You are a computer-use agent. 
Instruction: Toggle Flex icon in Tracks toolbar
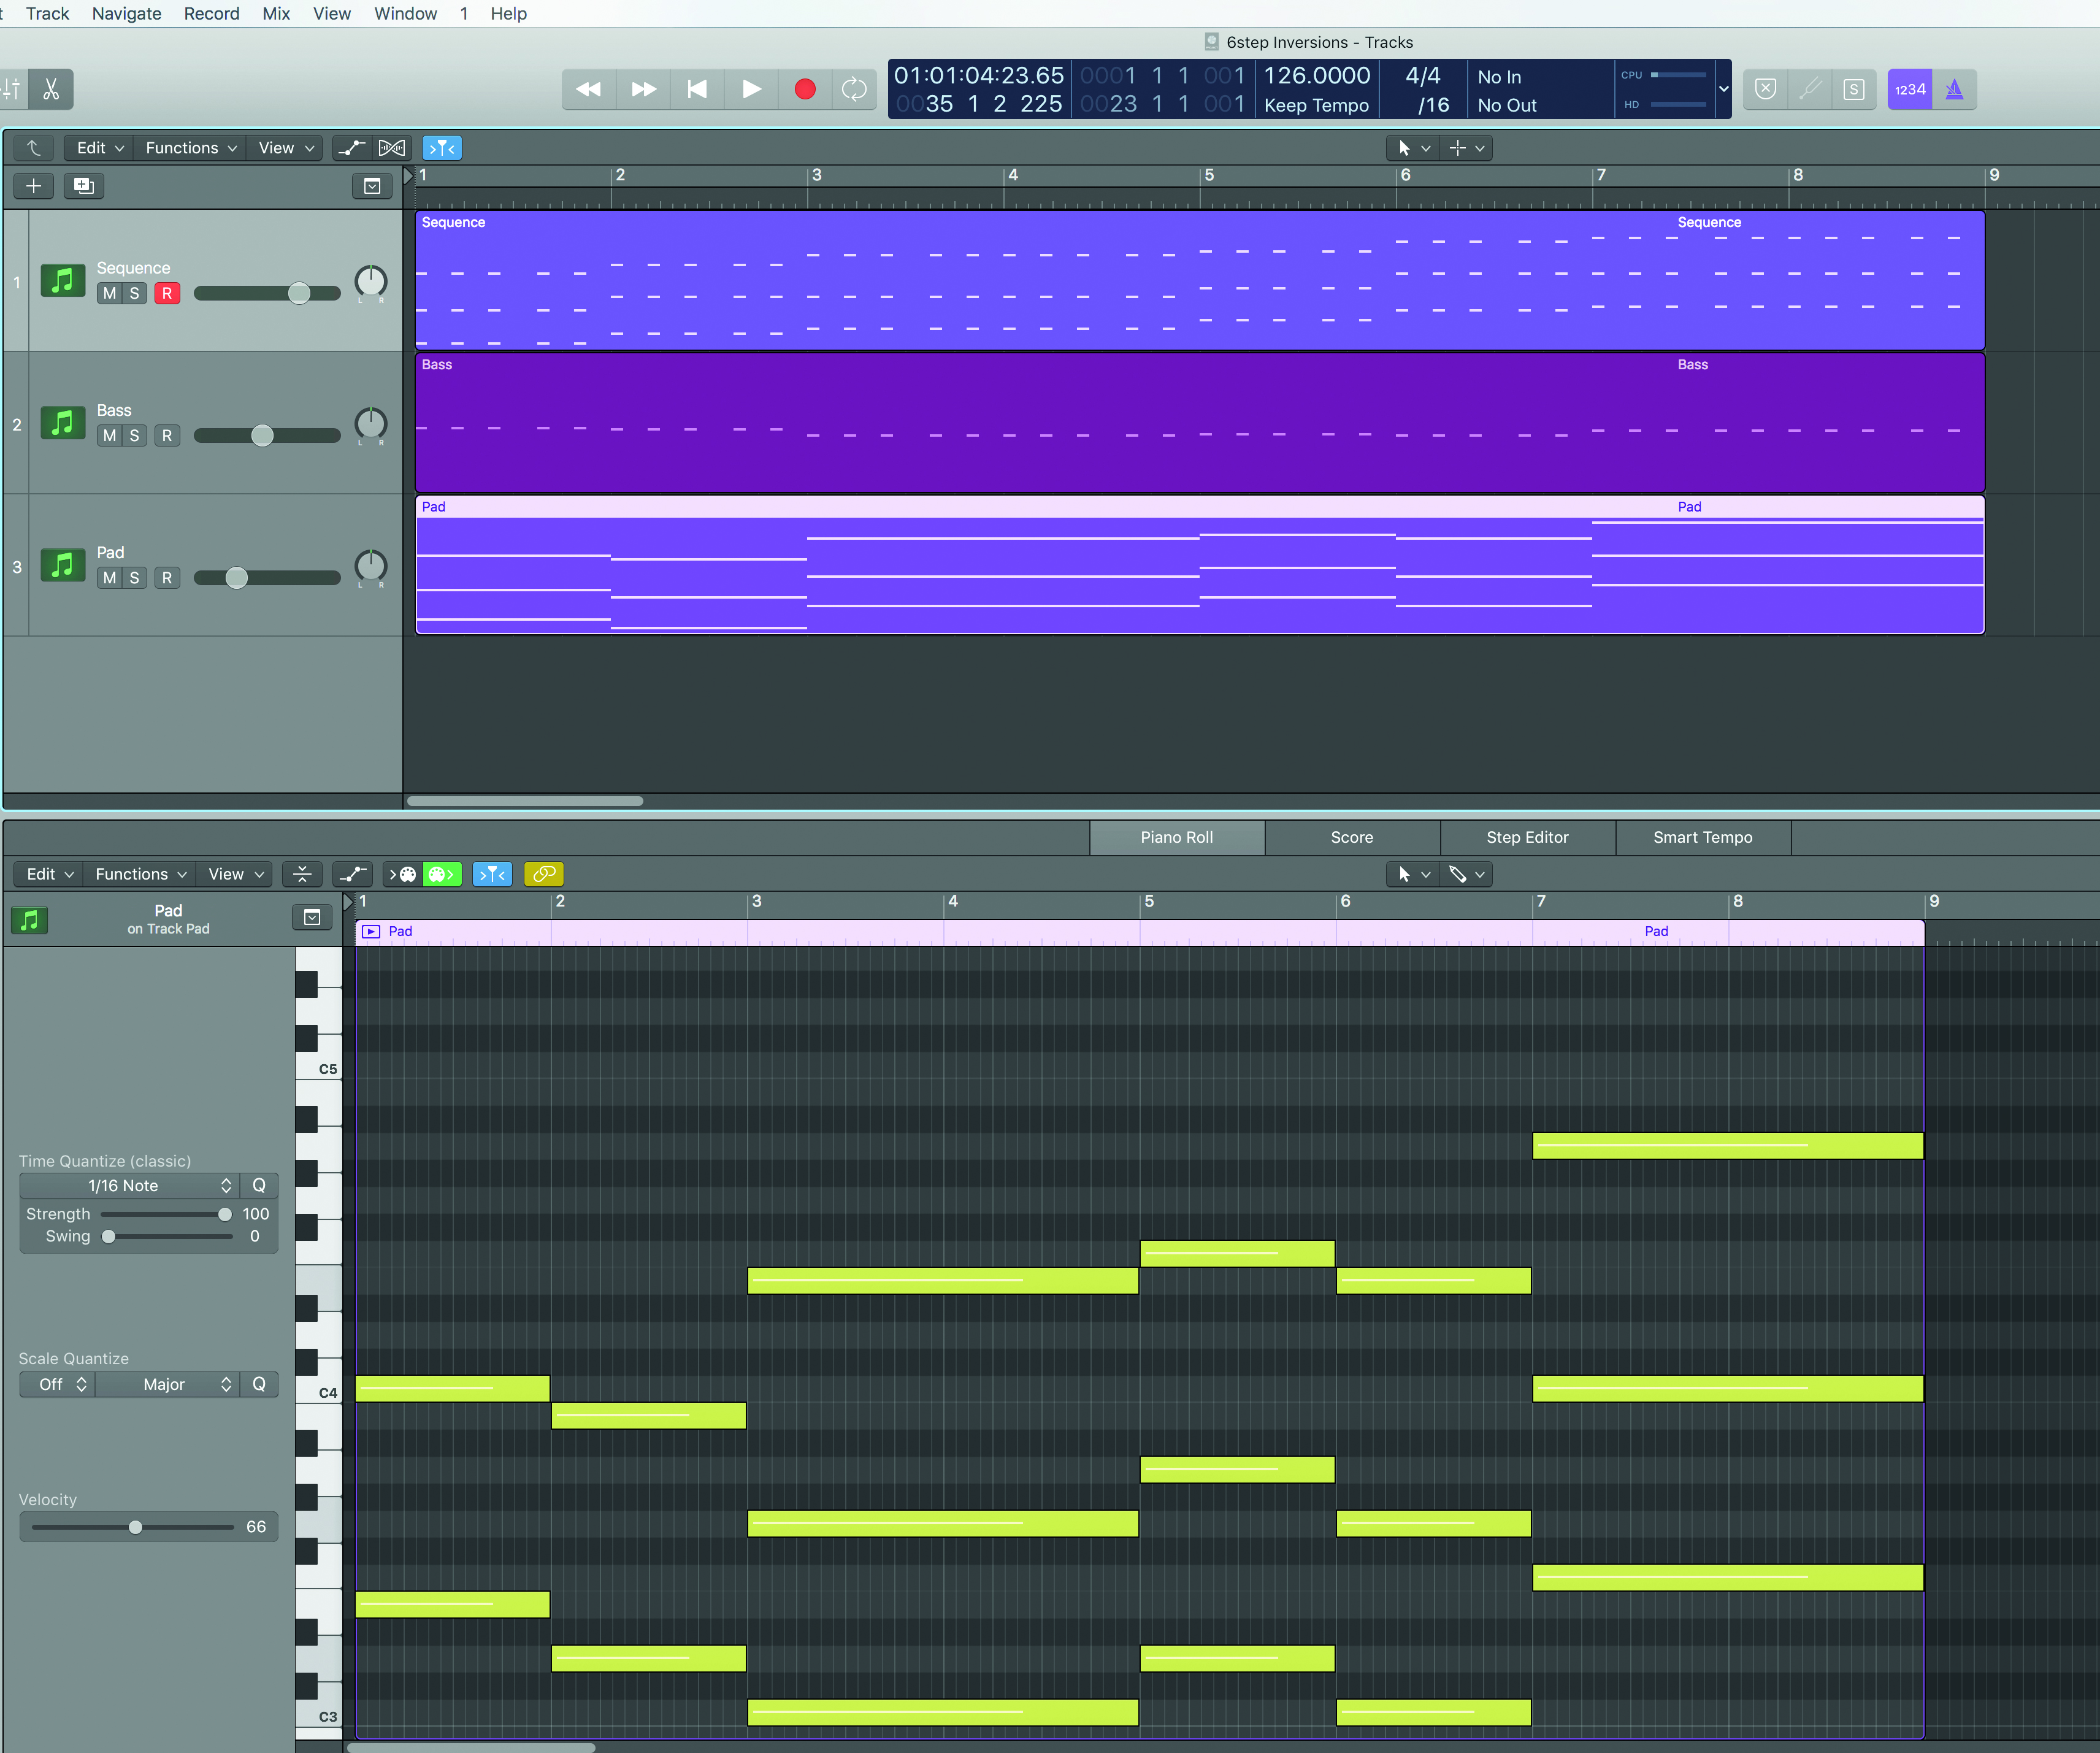pyautogui.click(x=391, y=148)
